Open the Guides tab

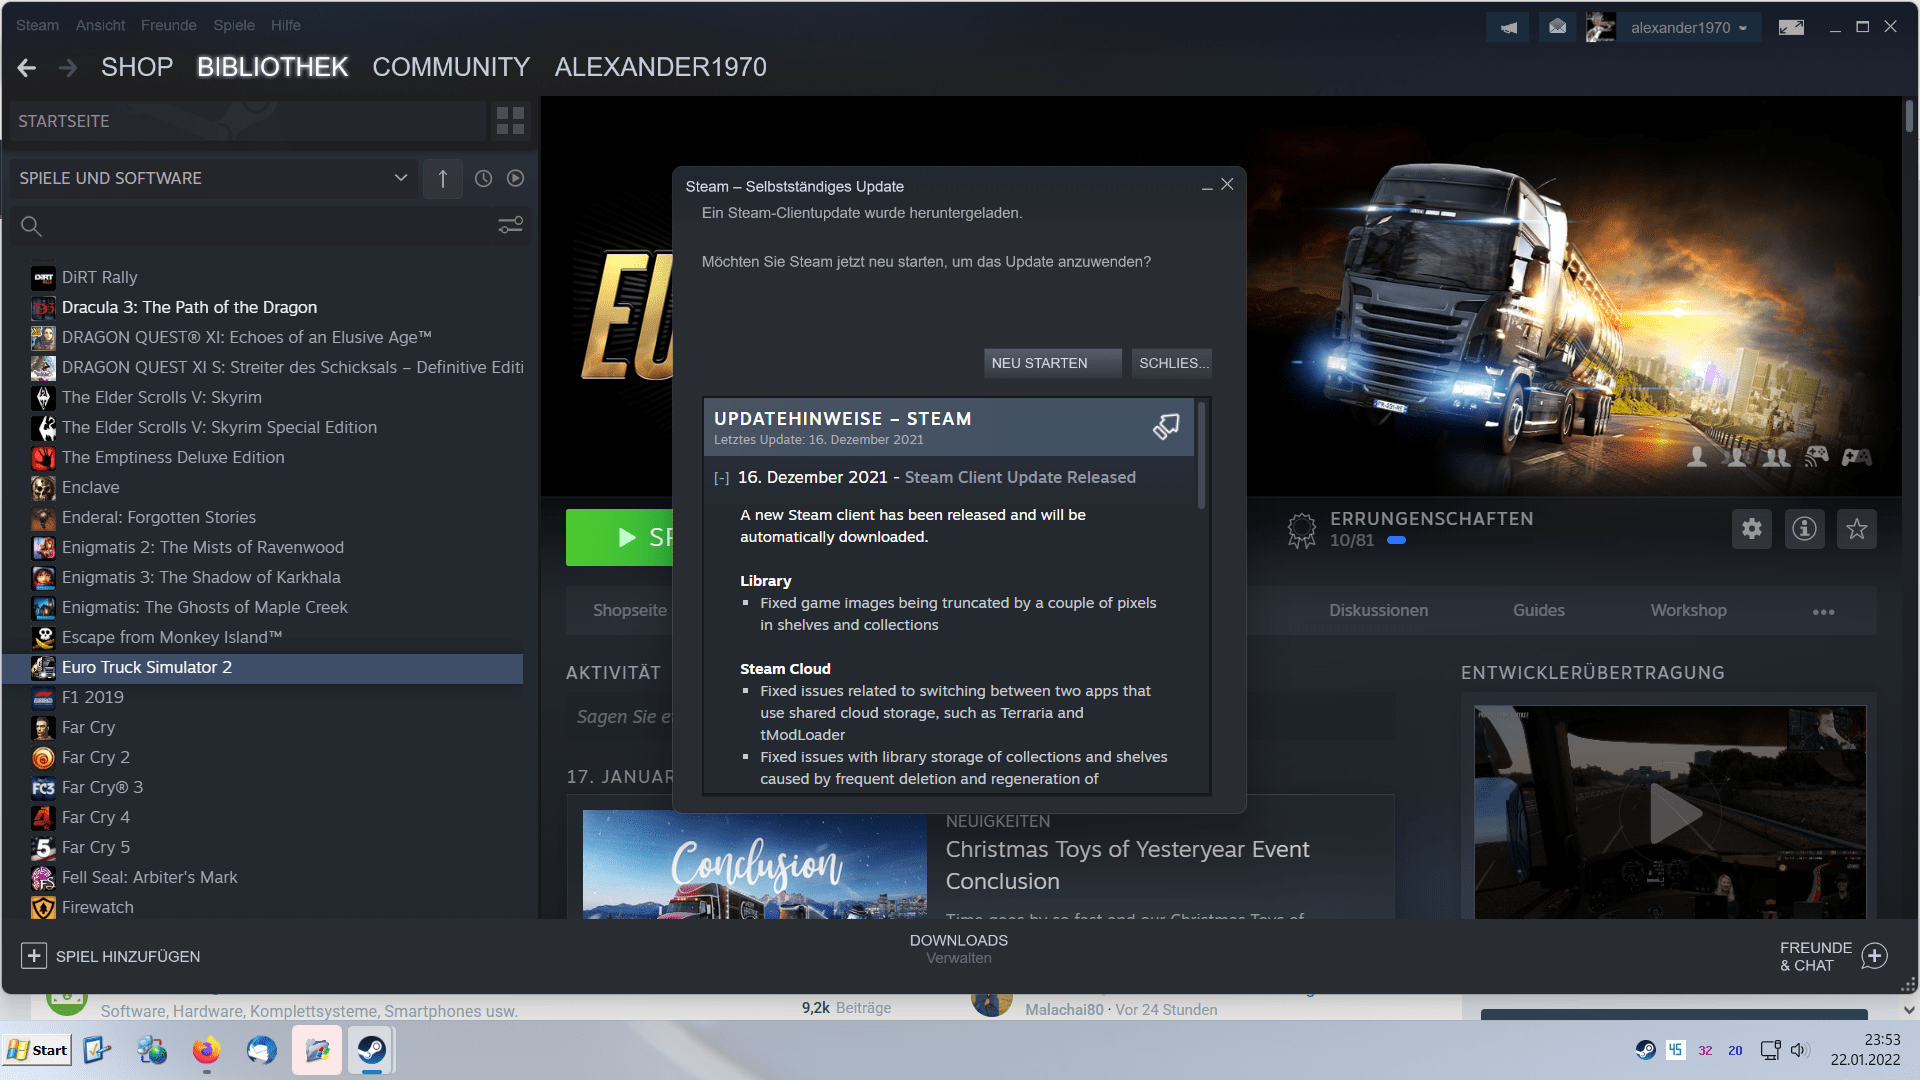click(x=1538, y=610)
